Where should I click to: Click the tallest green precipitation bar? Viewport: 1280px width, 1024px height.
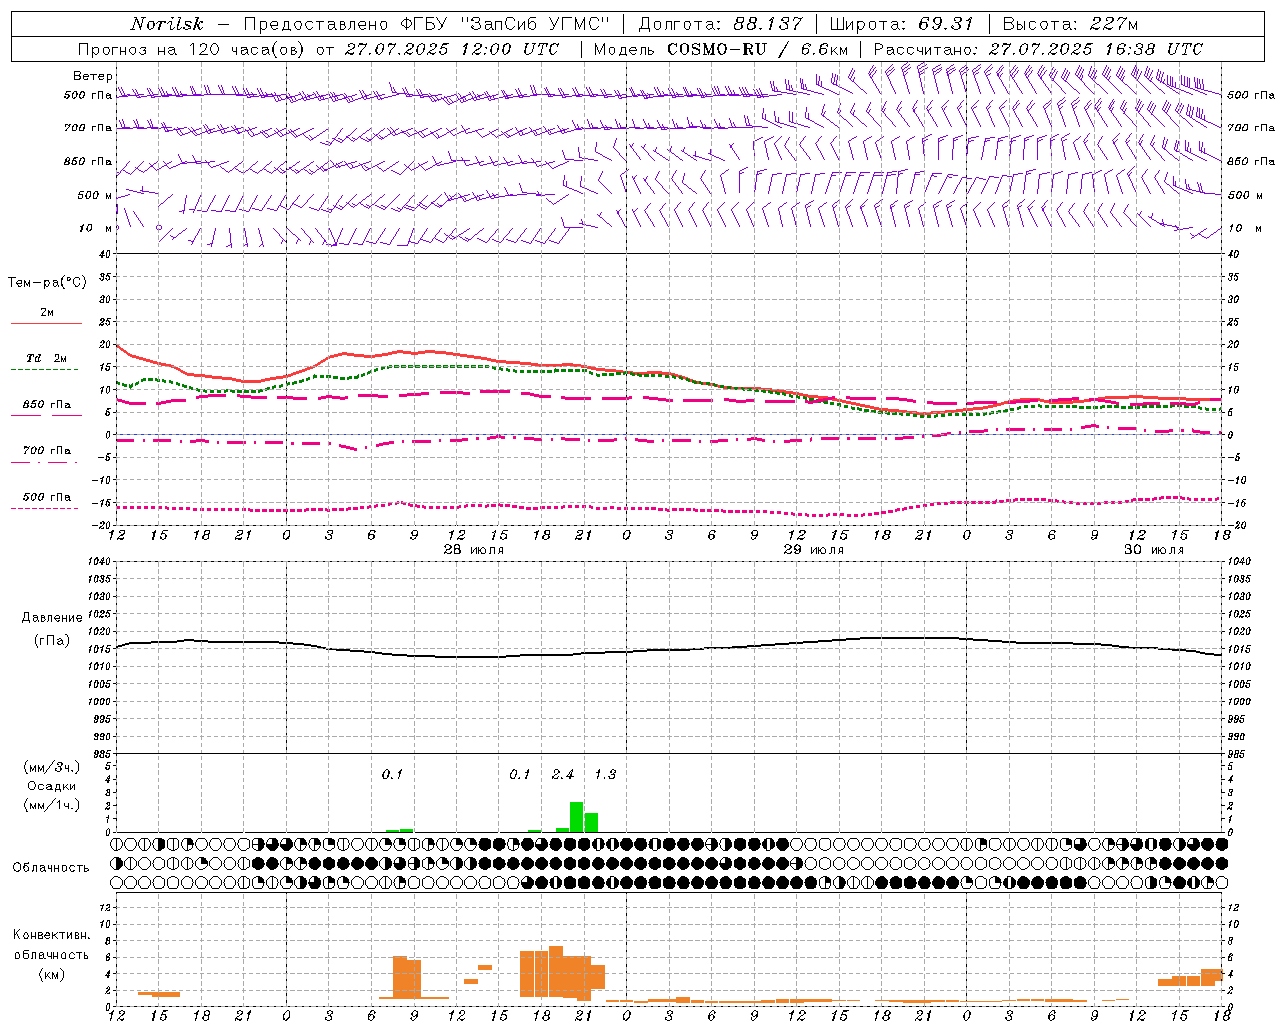[577, 817]
